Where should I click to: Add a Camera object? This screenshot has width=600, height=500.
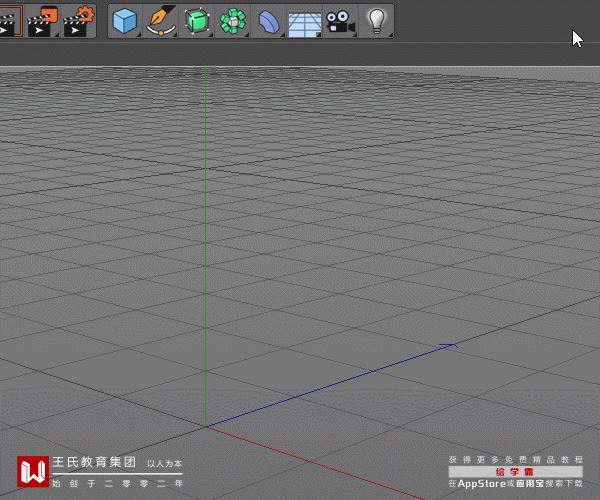(x=340, y=22)
